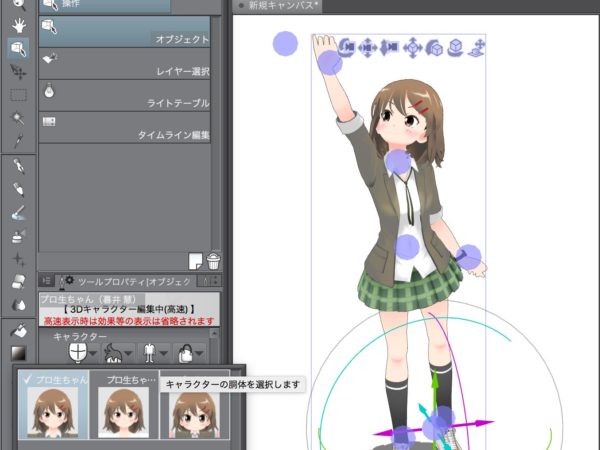Screen dimensions: 600x450
Task: Click the キャラクター section label
Action: pos(80,336)
